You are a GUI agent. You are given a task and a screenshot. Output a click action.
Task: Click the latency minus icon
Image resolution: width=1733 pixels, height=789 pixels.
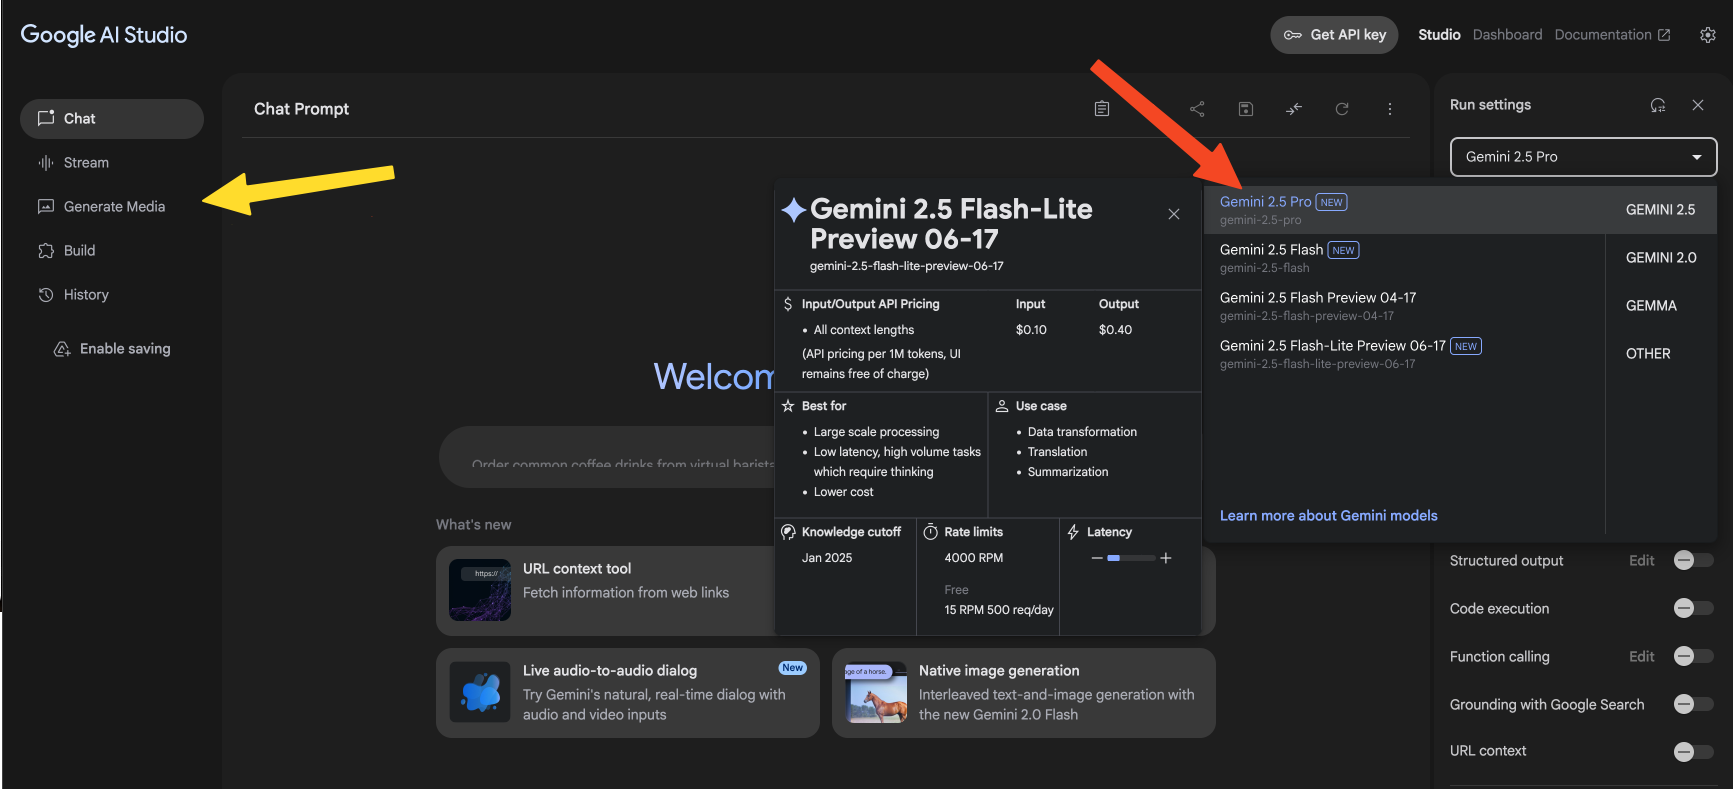click(x=1097, y=558)
